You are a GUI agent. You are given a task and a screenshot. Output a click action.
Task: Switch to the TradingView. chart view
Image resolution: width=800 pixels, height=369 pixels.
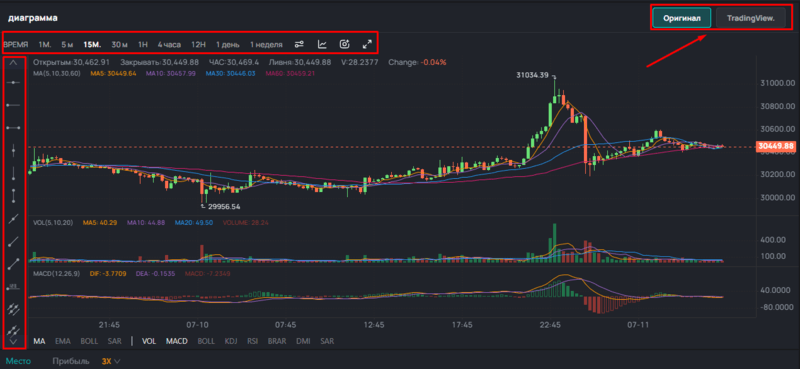(x=751, y=18)
